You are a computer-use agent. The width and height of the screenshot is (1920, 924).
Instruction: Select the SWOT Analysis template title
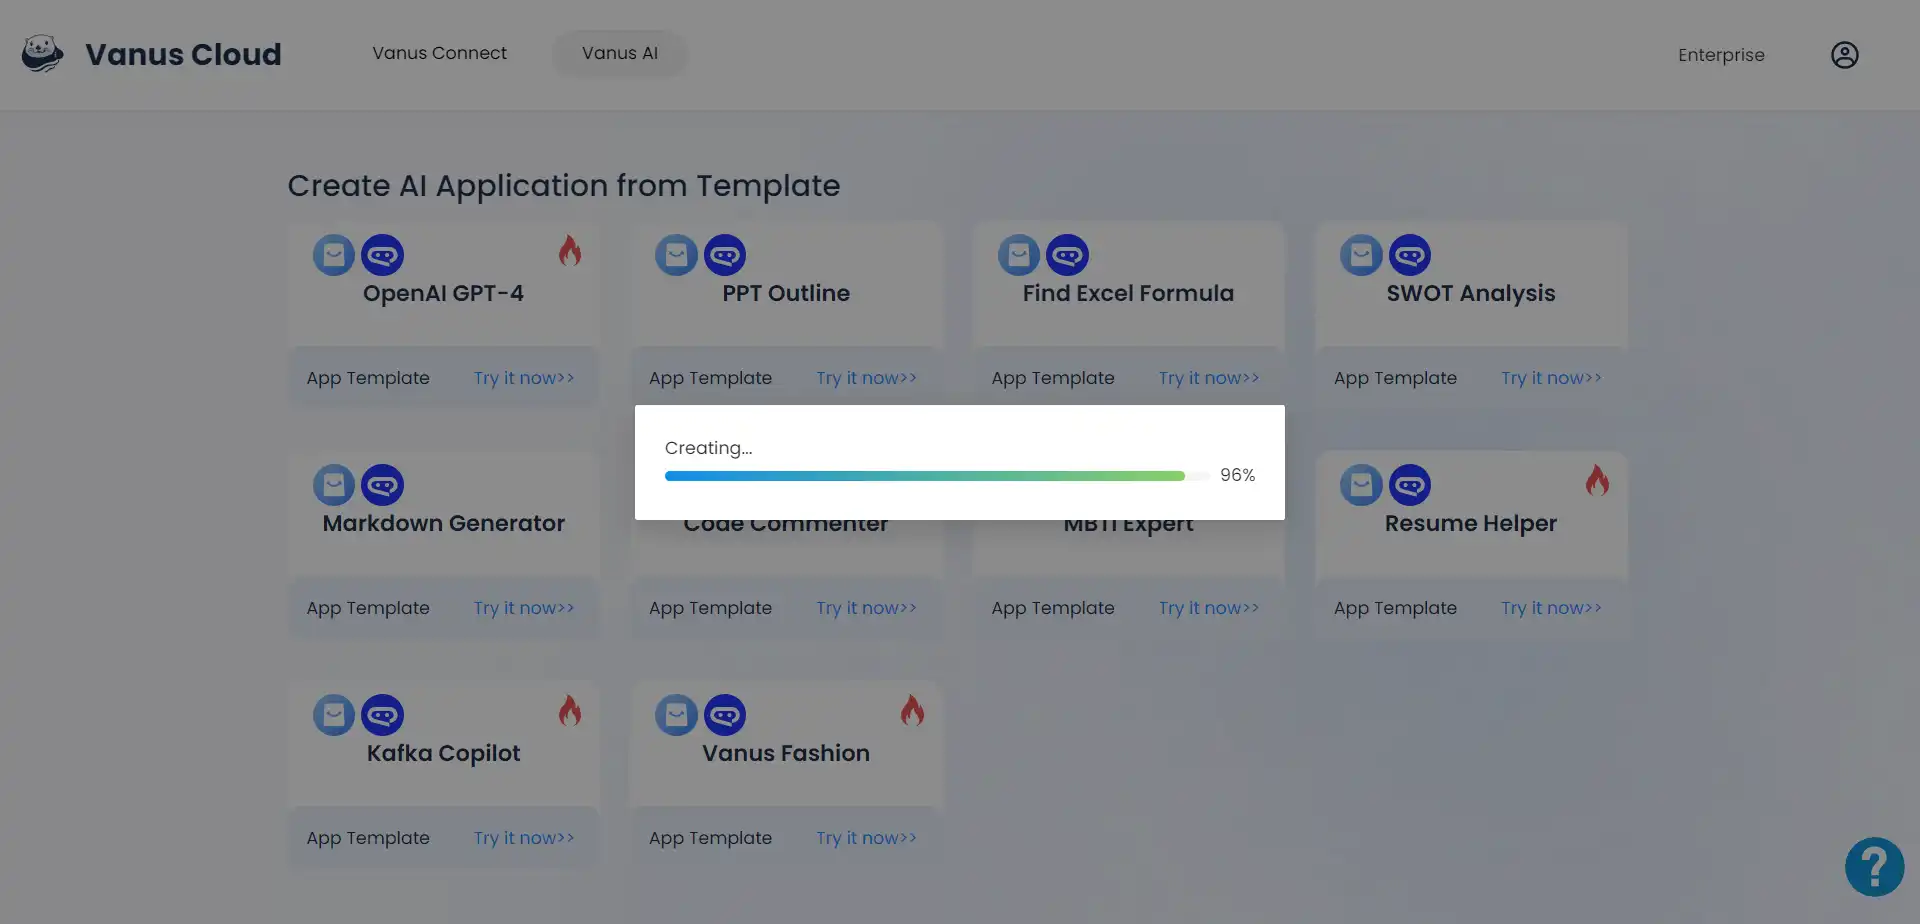(x=1470, y=293)
